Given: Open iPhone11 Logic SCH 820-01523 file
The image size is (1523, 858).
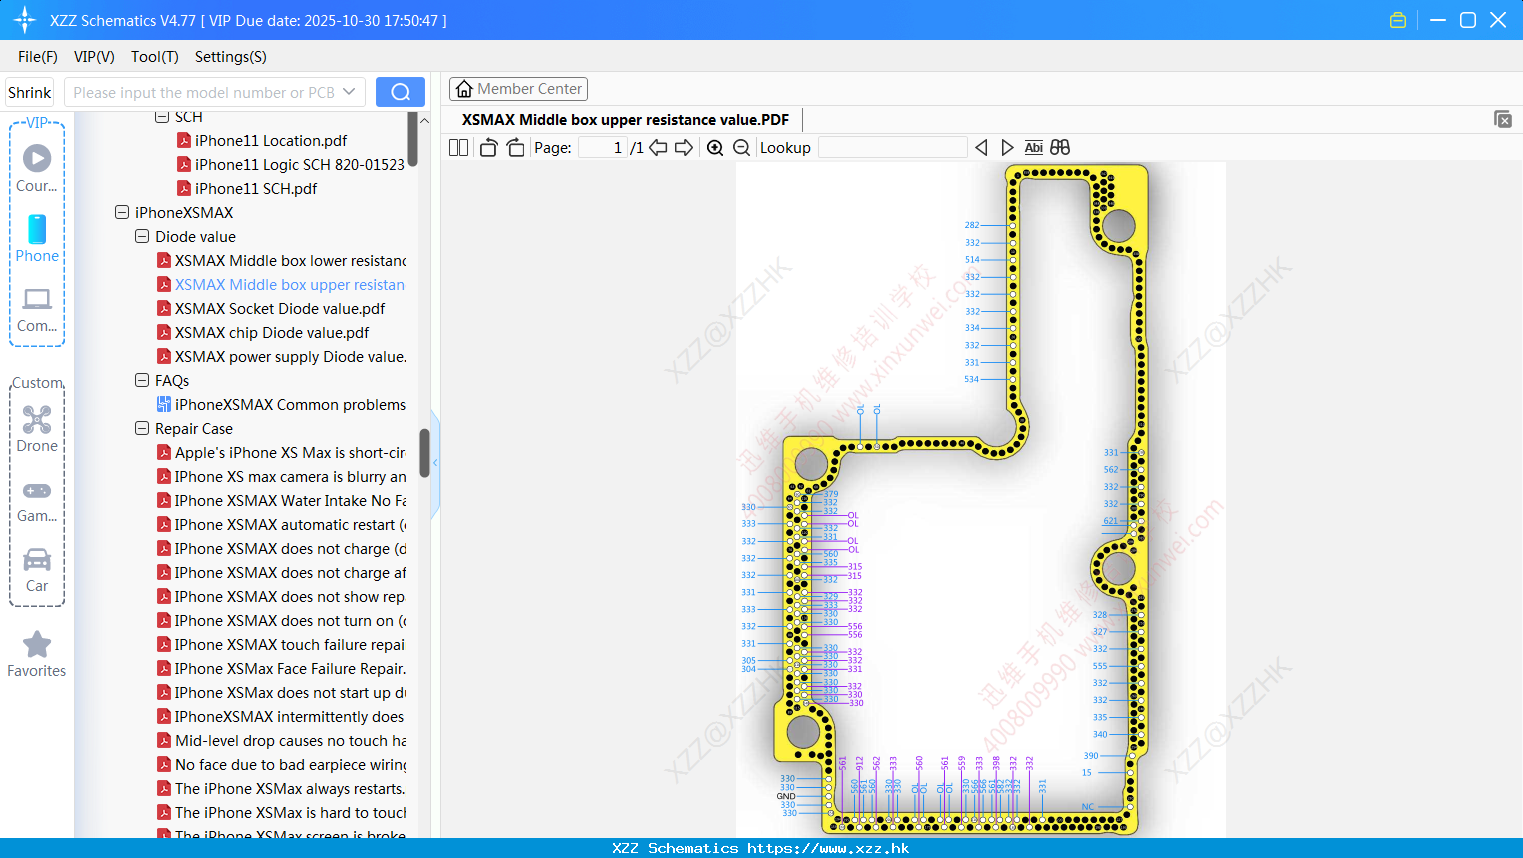Looking at the screenshot, I should click(x=291, y=165).
